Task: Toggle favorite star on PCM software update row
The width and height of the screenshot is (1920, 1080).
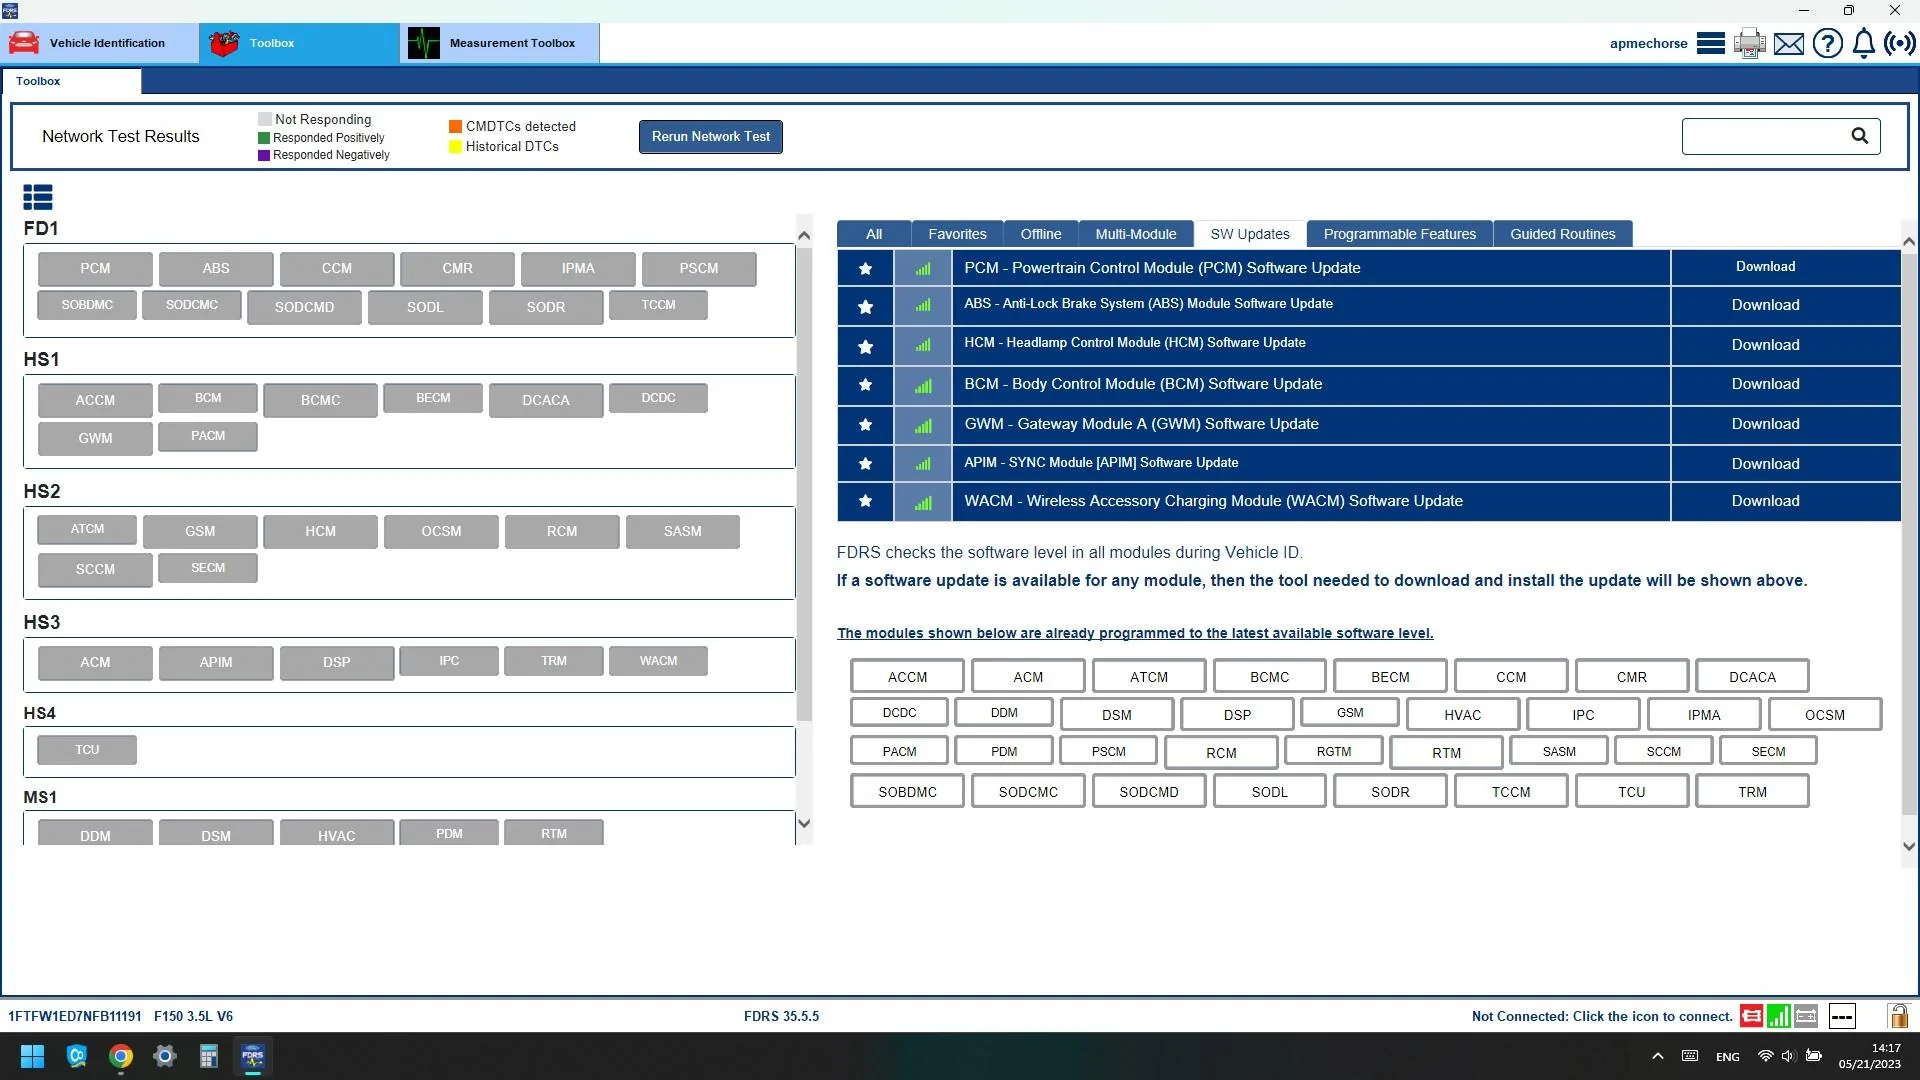Action: coord(865,268)
